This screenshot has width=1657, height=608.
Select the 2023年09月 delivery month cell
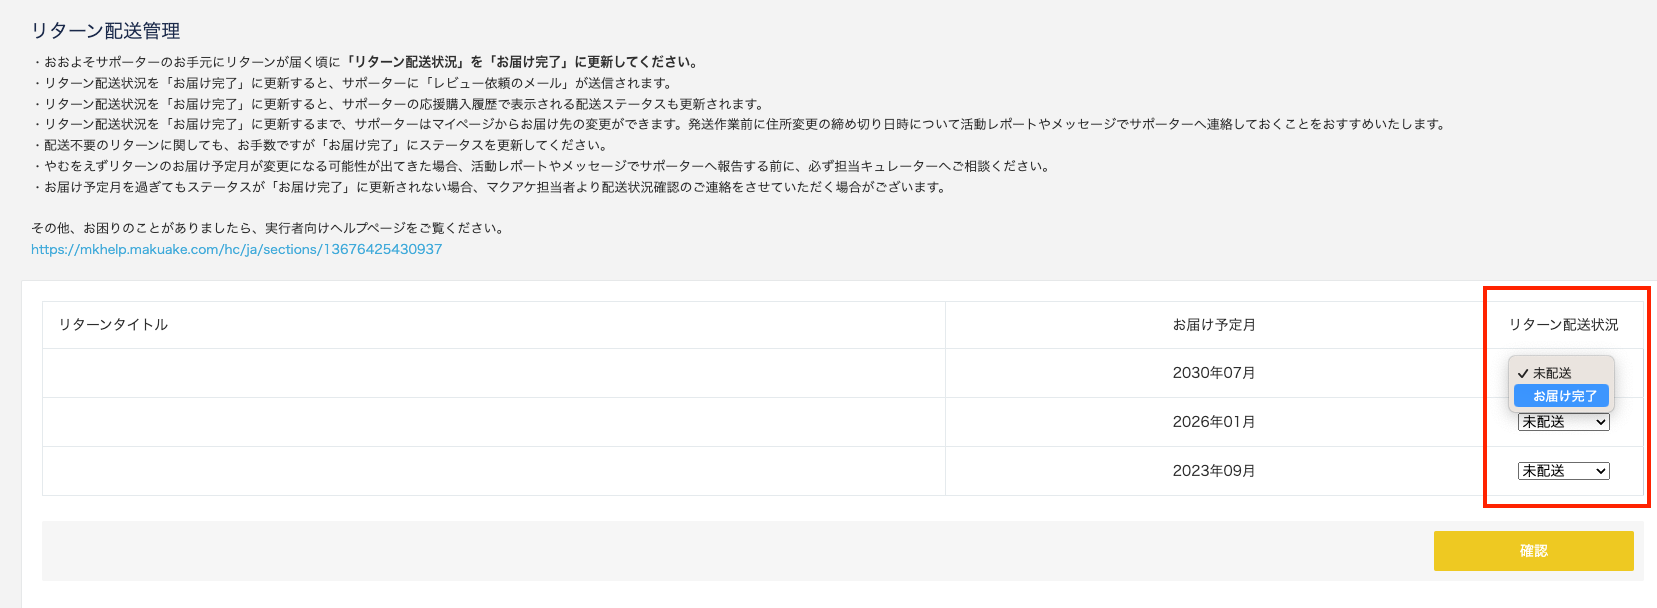1213,471
